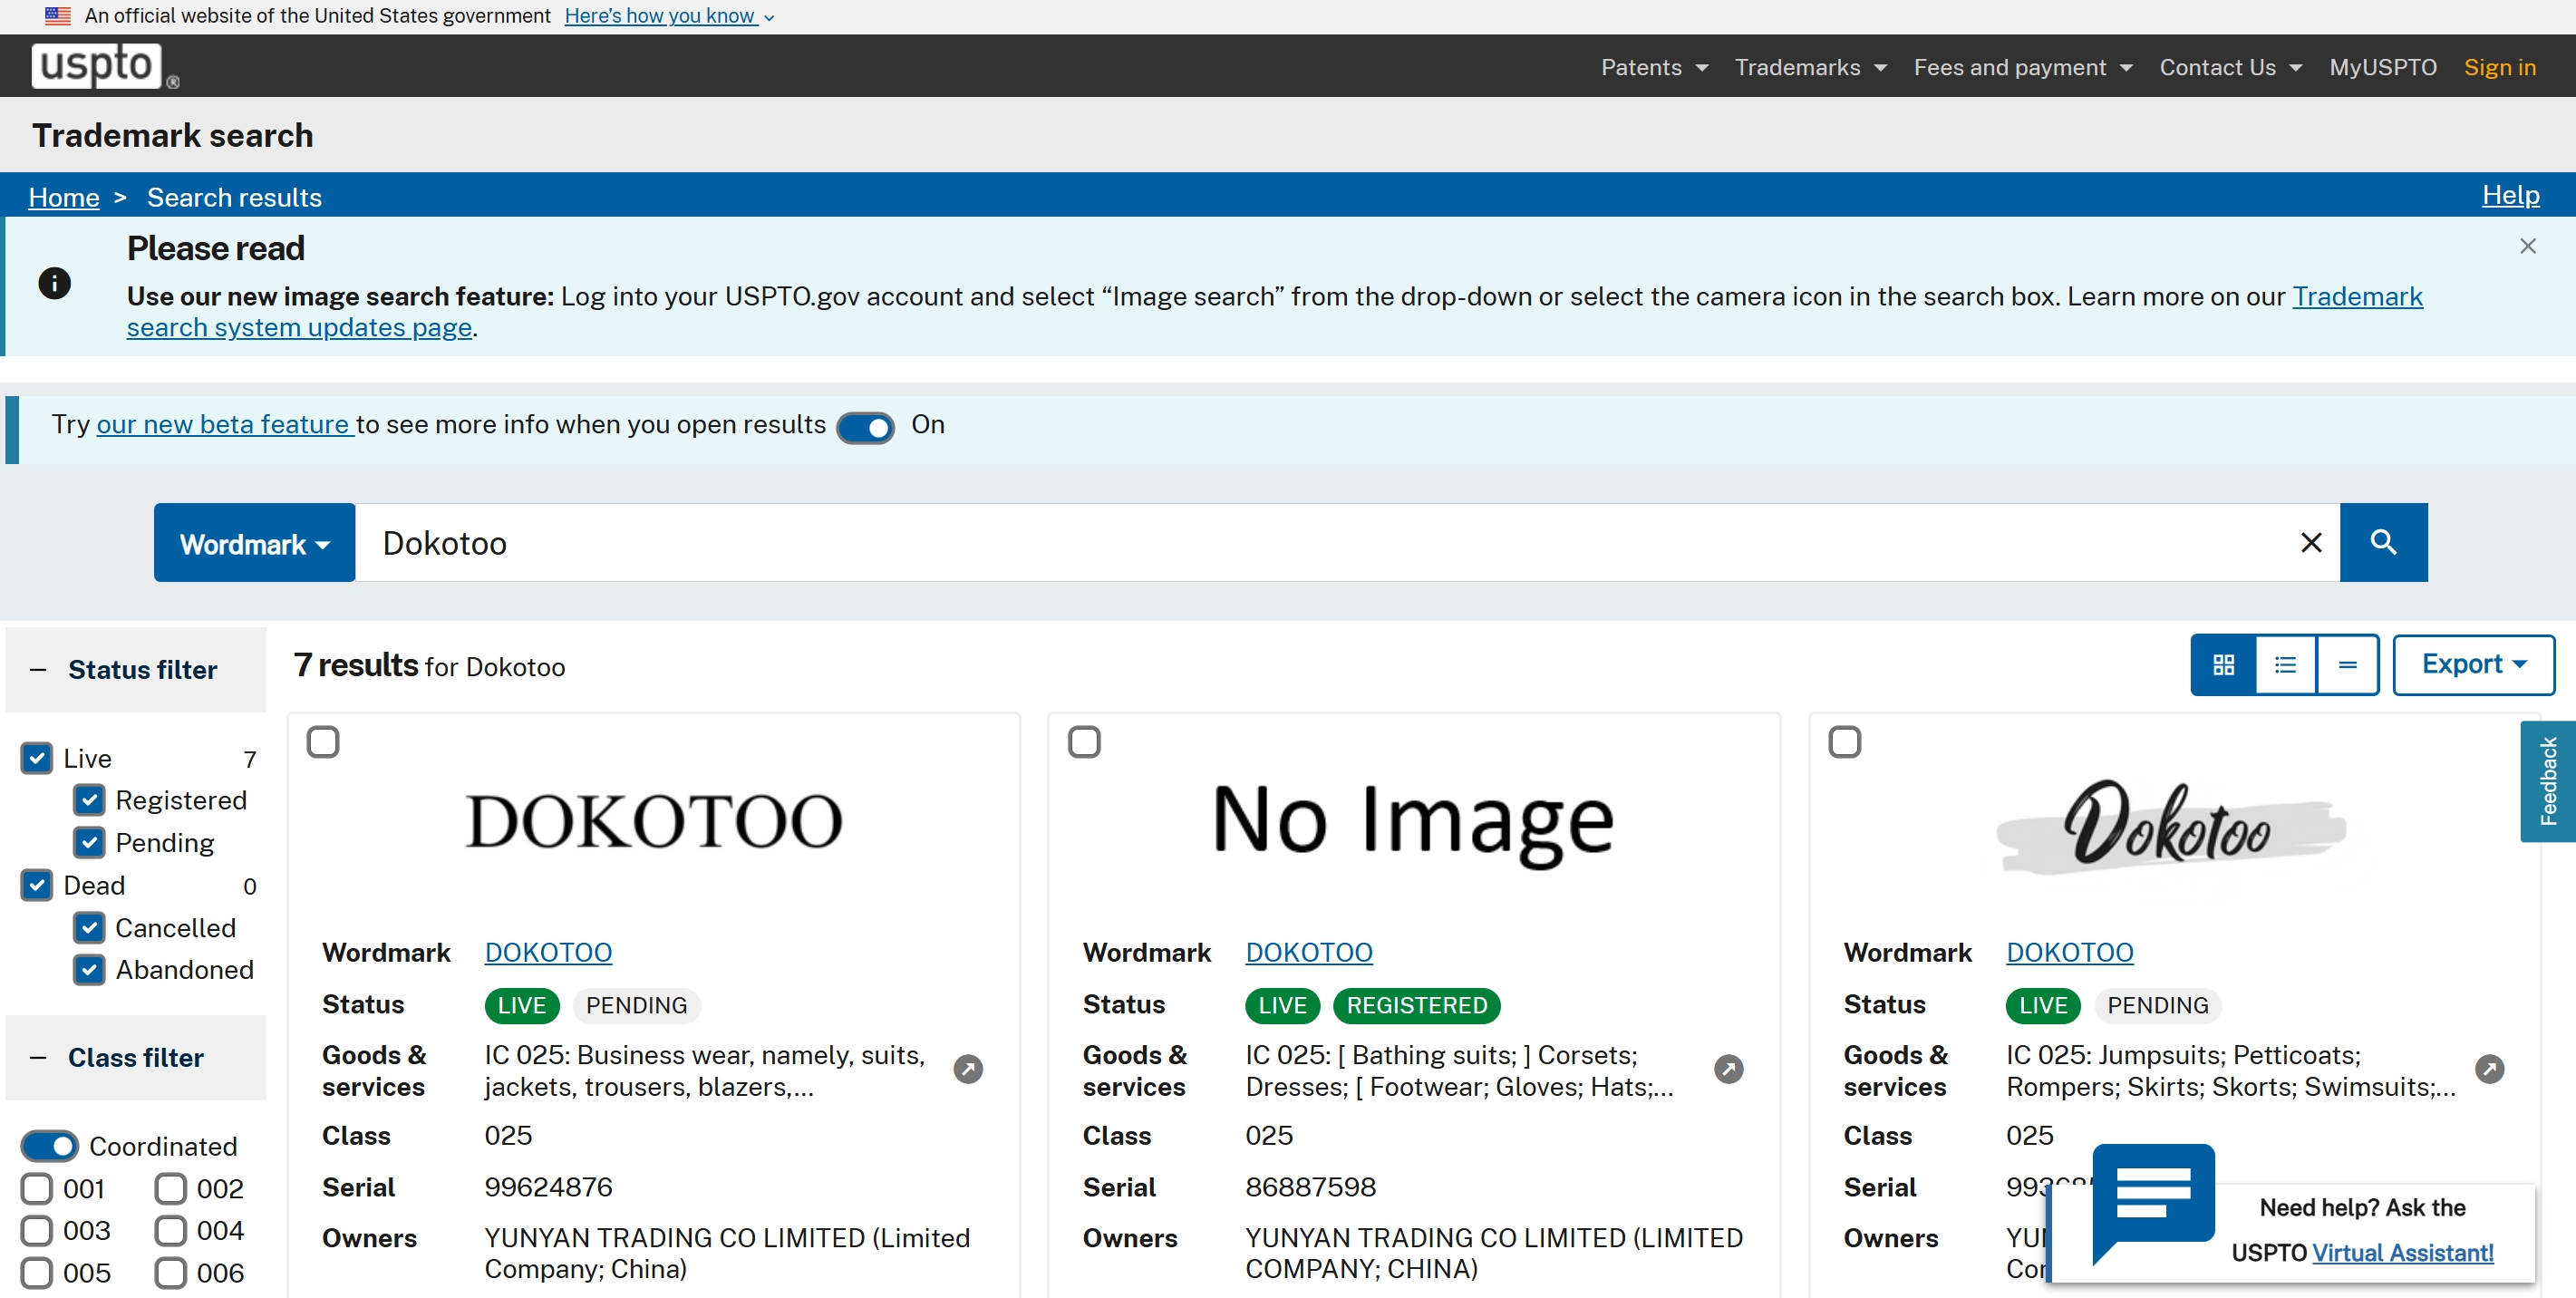Open the Virtual Assistant link
This screenshot has width=2576, height=1298.
coord(2402,1252)
